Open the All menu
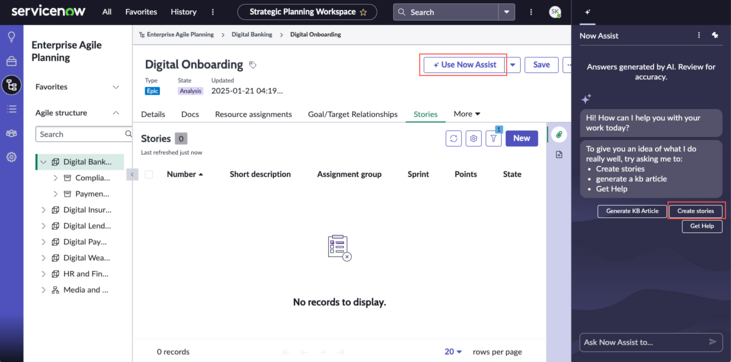This screenshot has width=731, height=362. [x=107, y=12]
